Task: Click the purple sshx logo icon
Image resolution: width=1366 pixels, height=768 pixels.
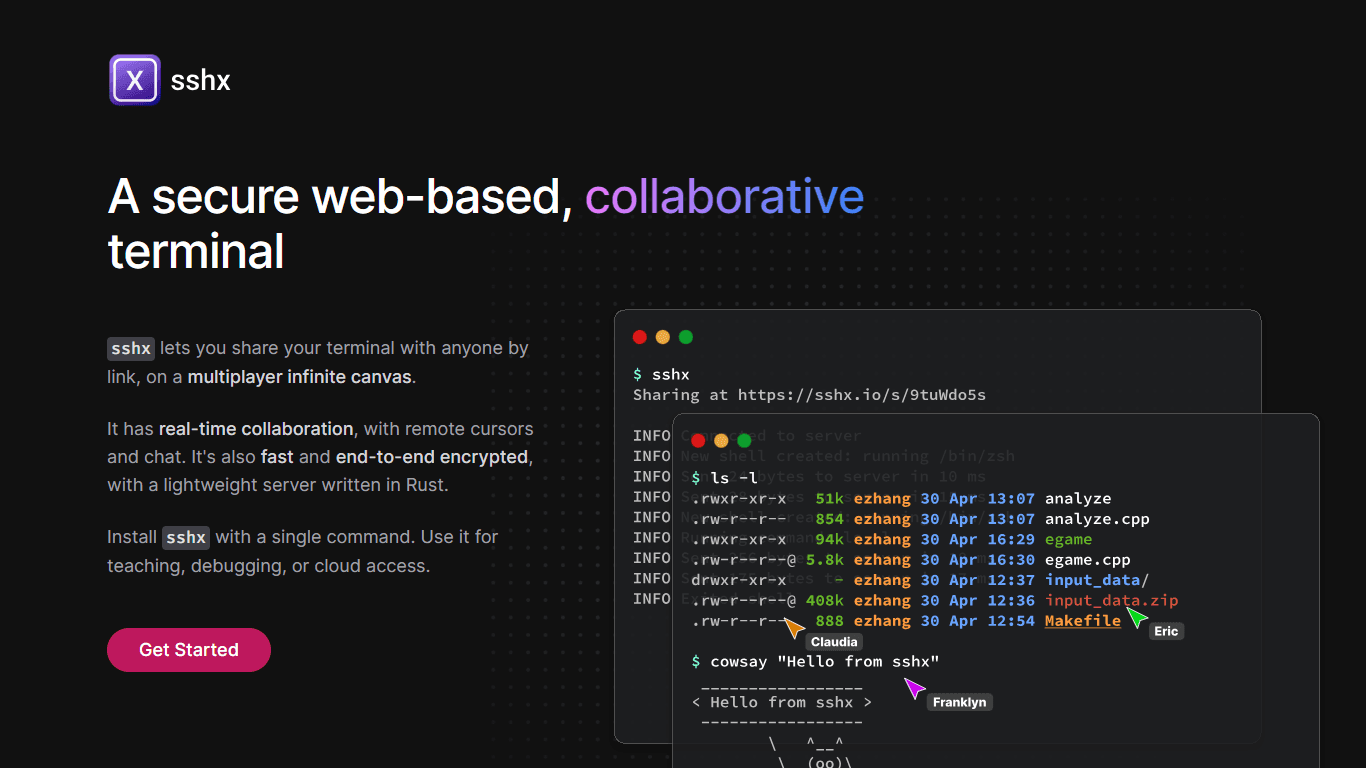Action: click(135, 80)
